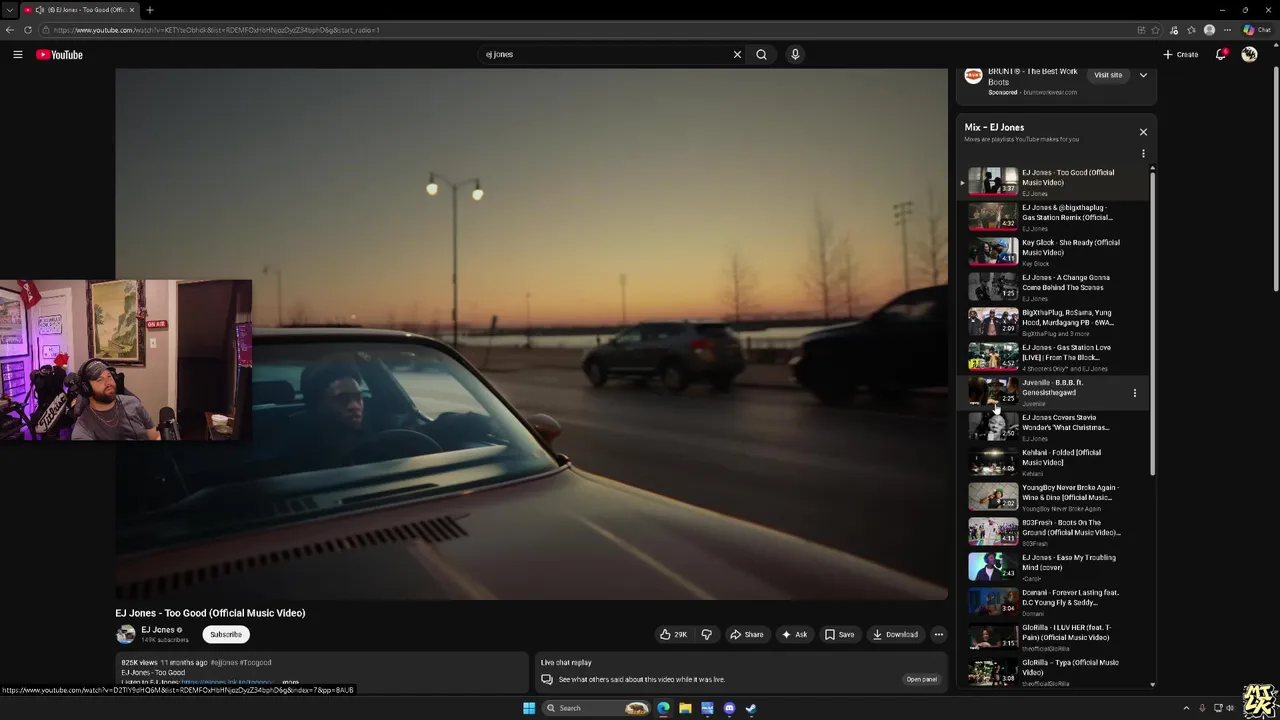Viewport: 1280px width, 720px height.
Task: Go back in the browser
Action: (x=10, y=30)
